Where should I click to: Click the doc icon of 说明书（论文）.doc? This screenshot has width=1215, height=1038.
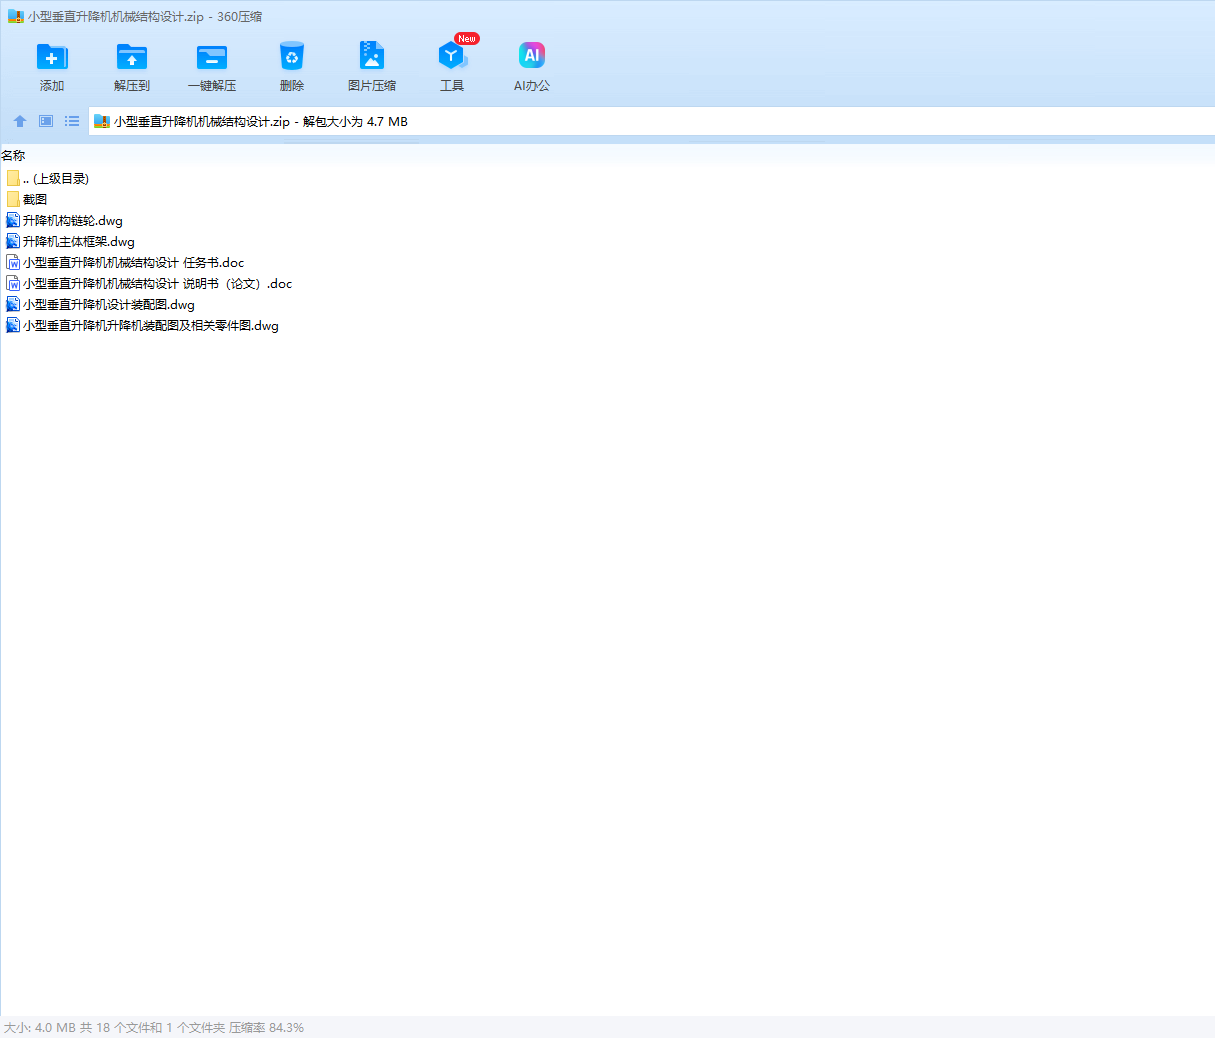13,283
